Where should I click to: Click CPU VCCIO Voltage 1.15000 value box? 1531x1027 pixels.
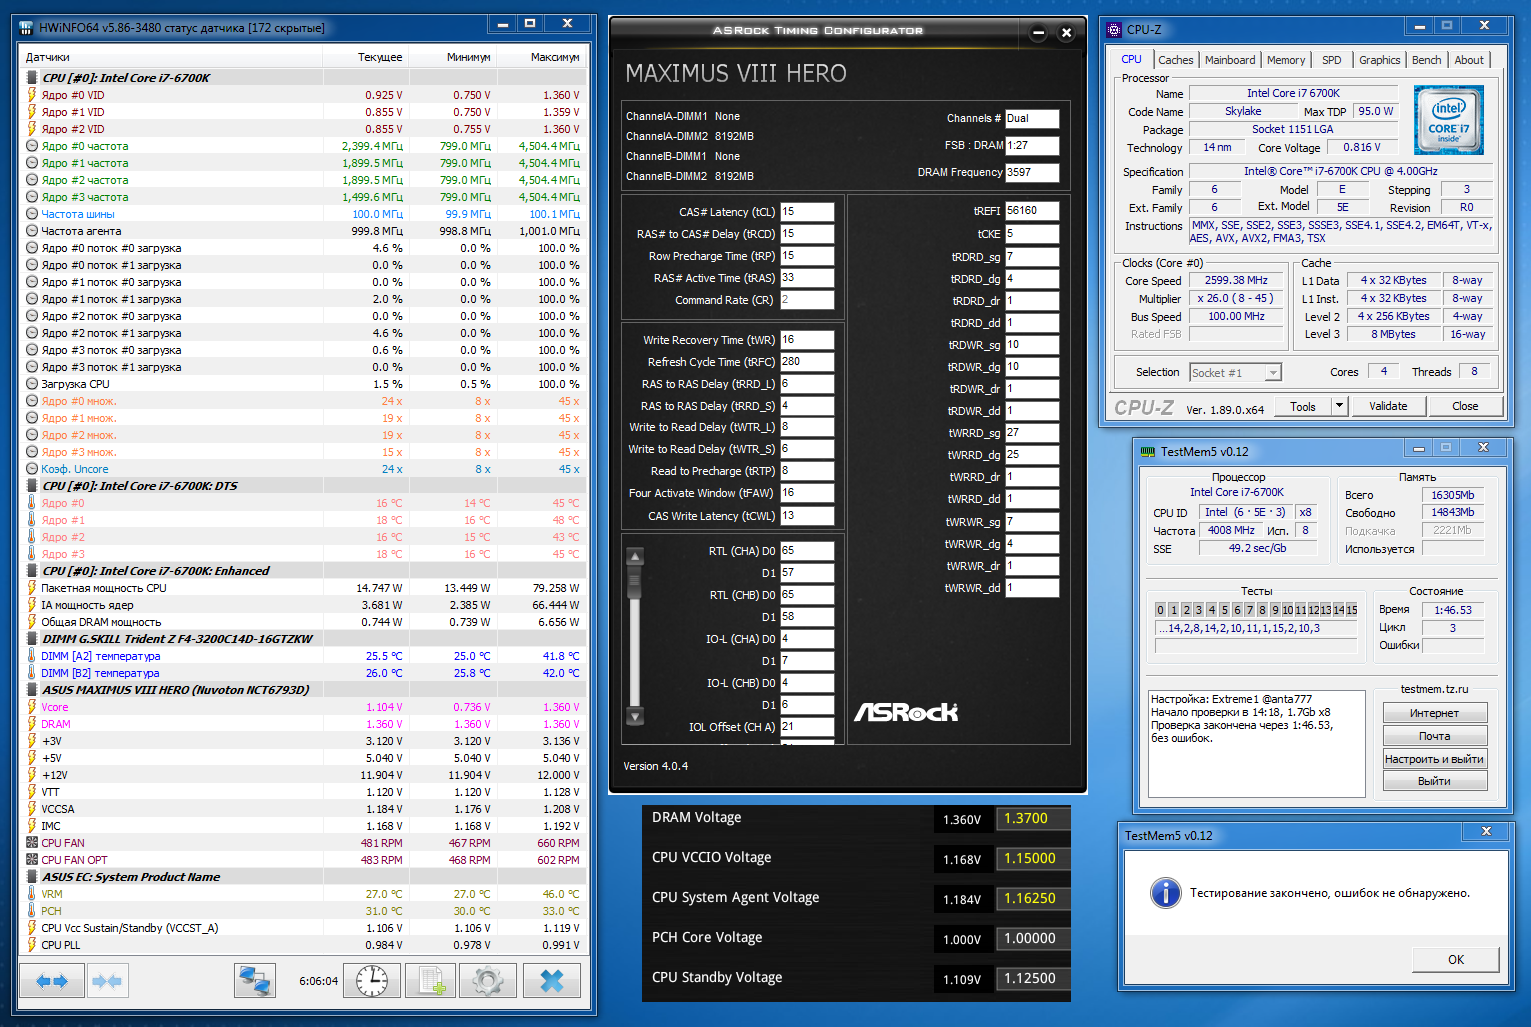1033,858
